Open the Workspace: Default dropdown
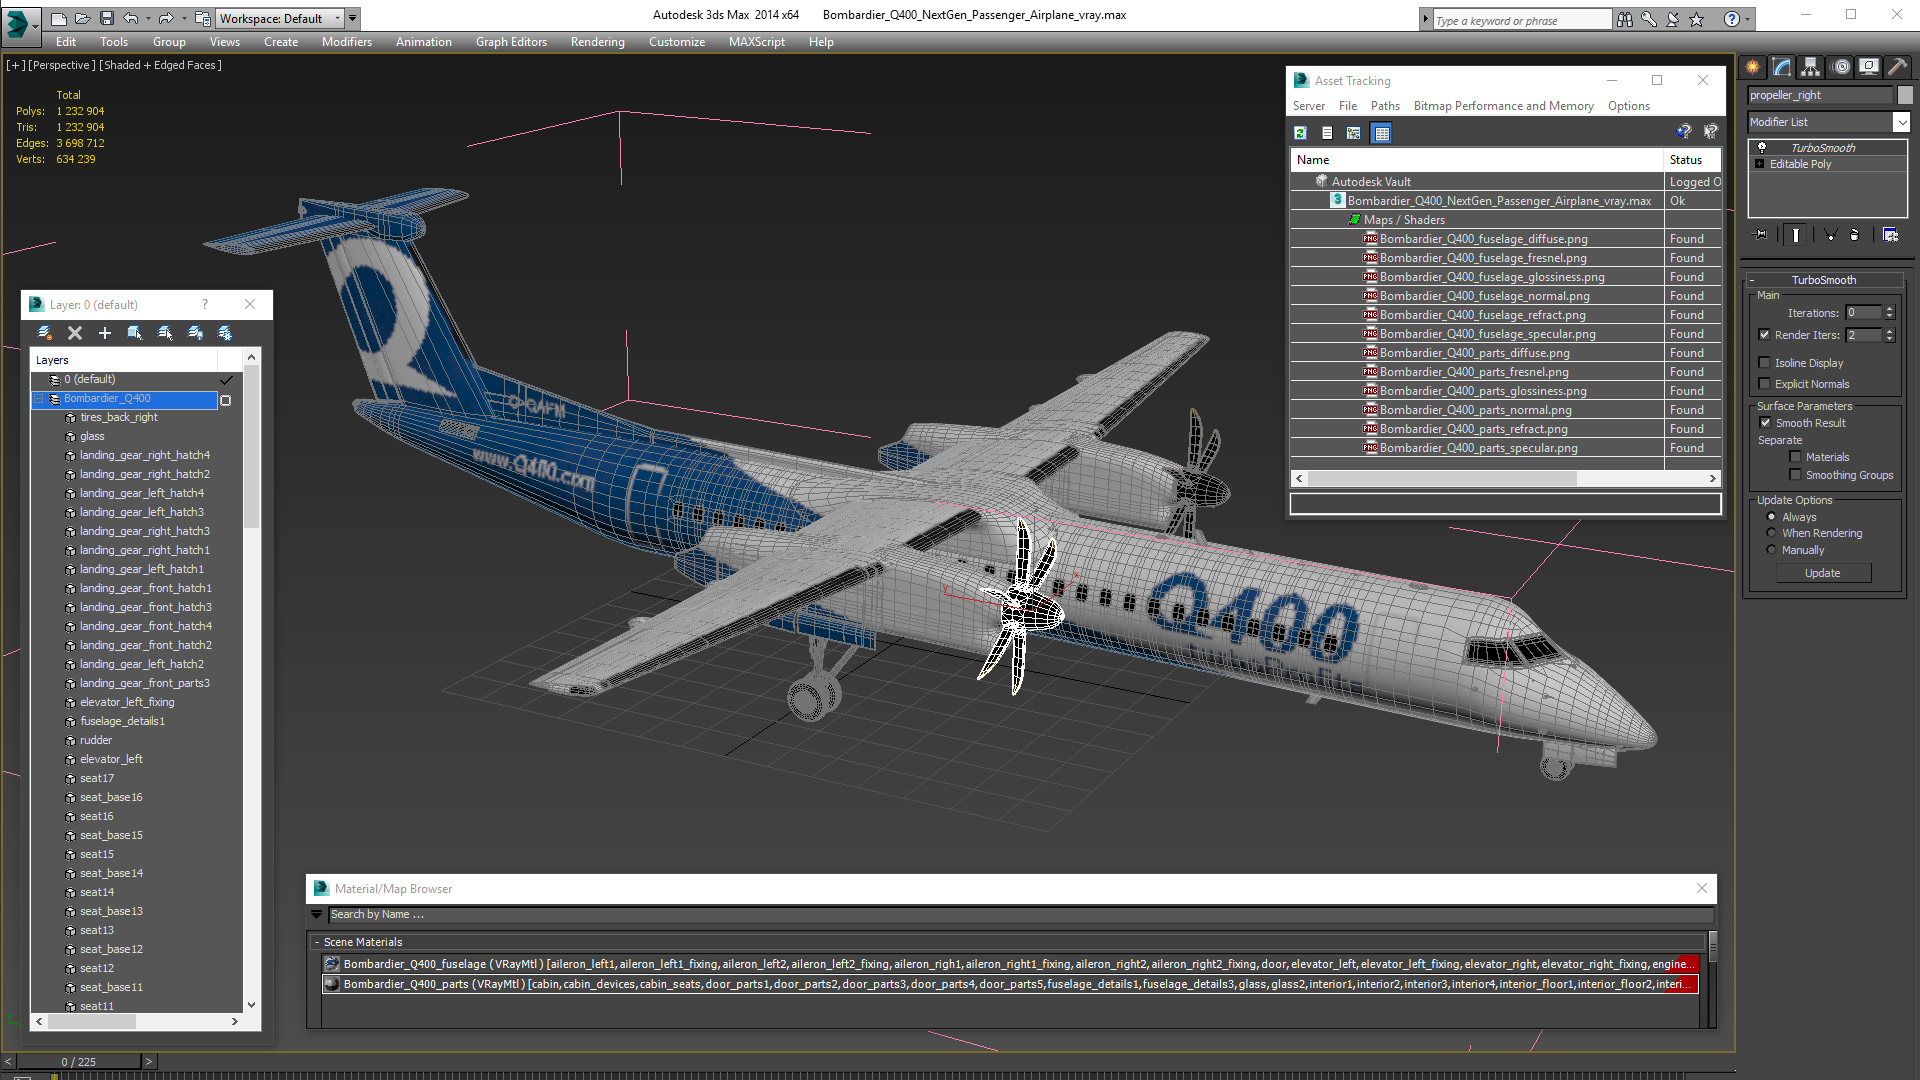Image resolution: width=1920 pixels, height=1080 pixels. point(278,18)
